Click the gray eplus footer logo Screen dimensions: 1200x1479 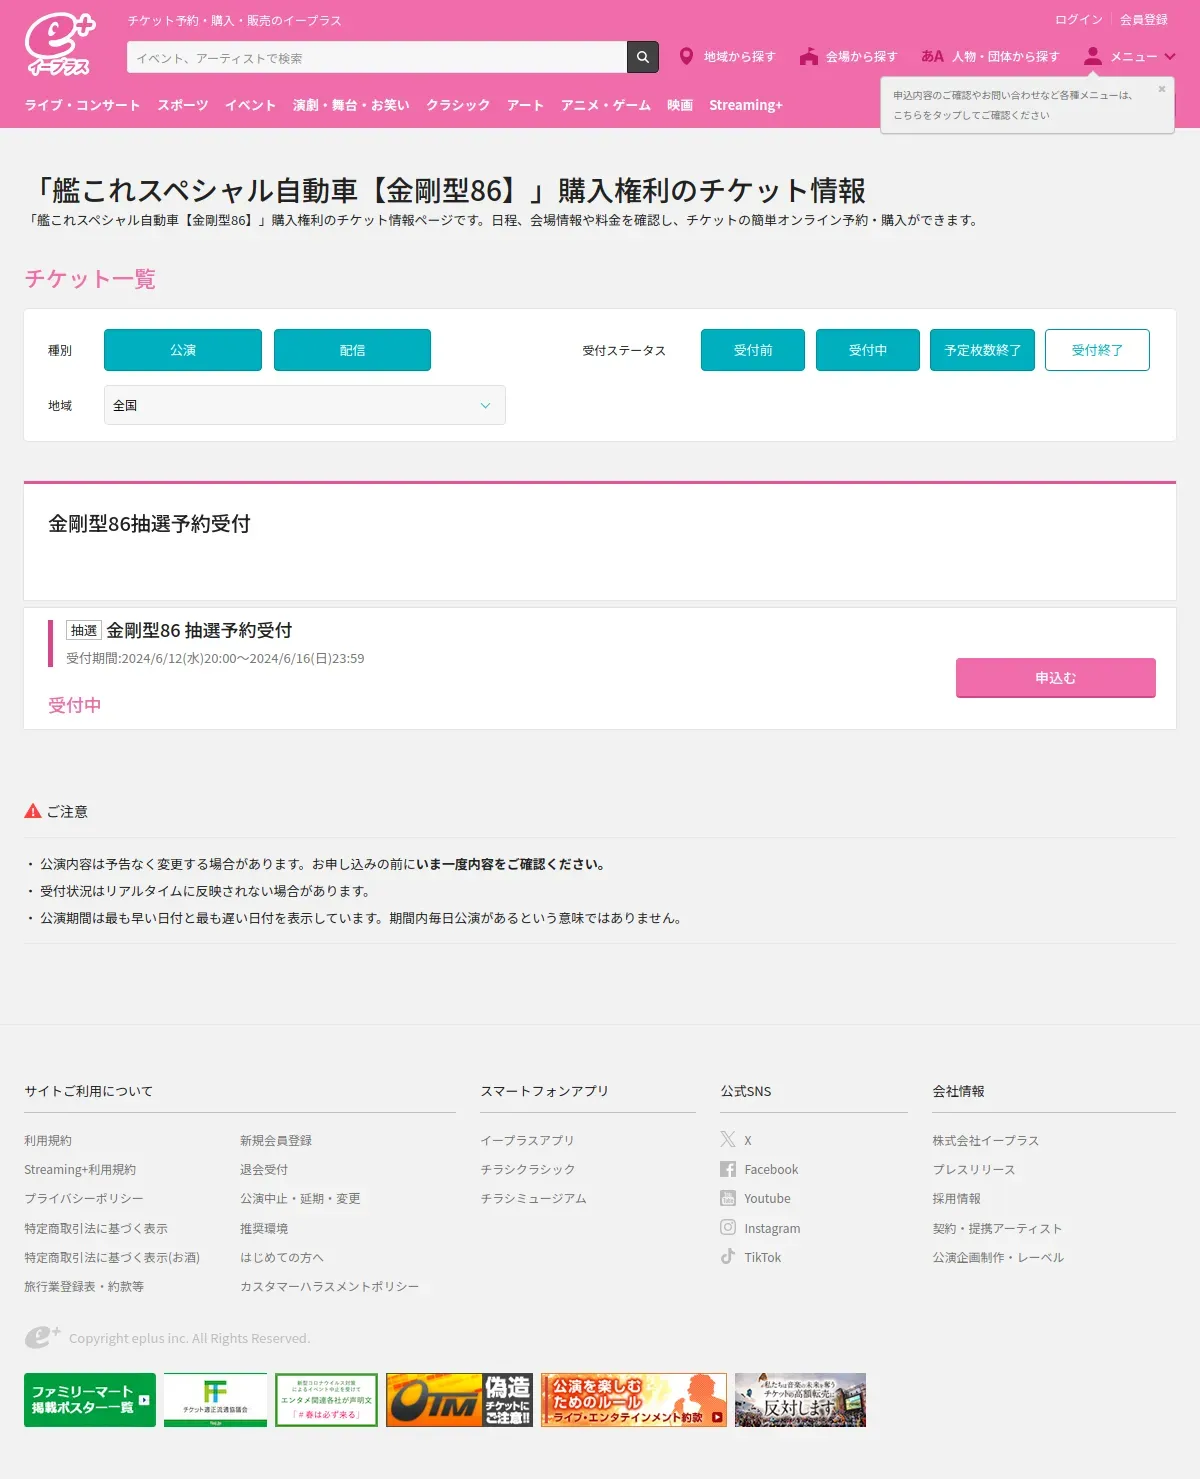43,1337
